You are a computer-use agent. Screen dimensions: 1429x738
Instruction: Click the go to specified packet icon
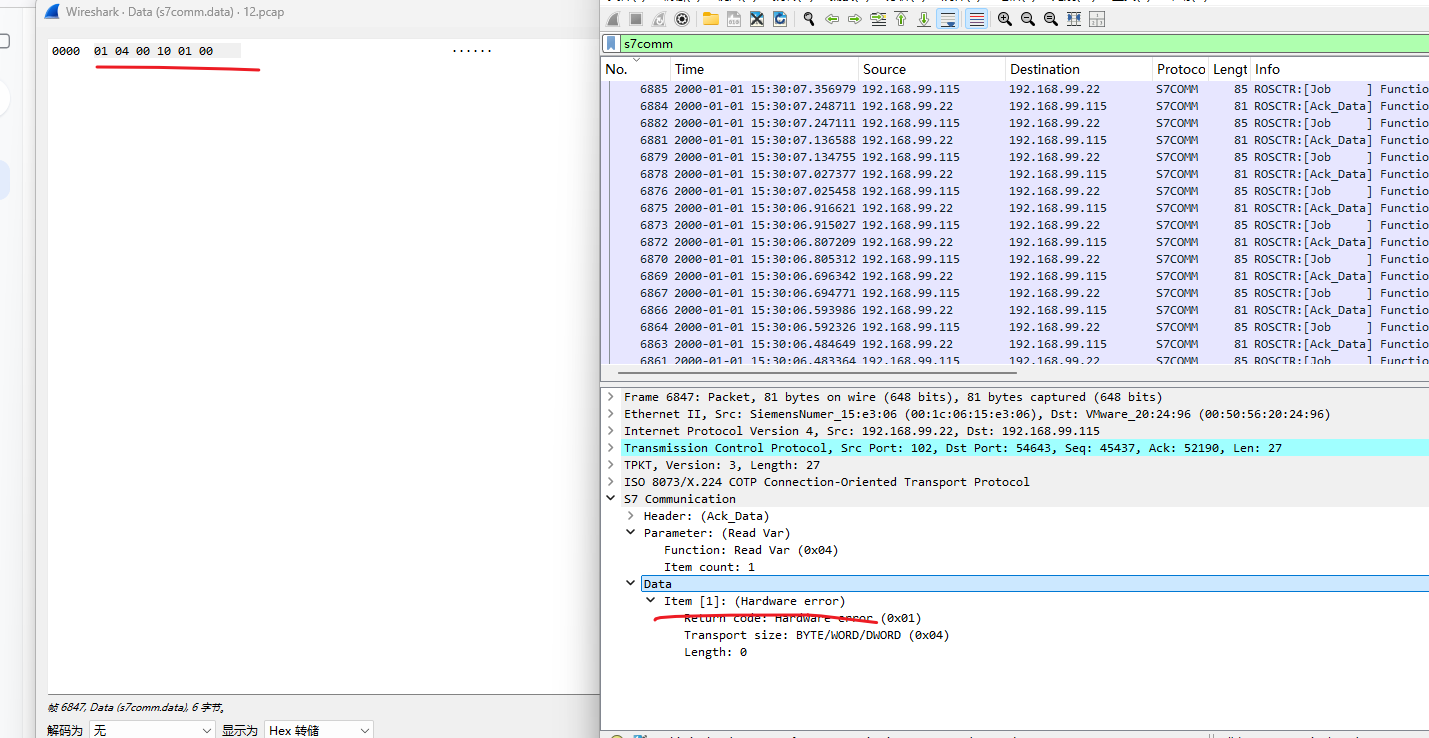pyautogui.click(x=878, y=19)
